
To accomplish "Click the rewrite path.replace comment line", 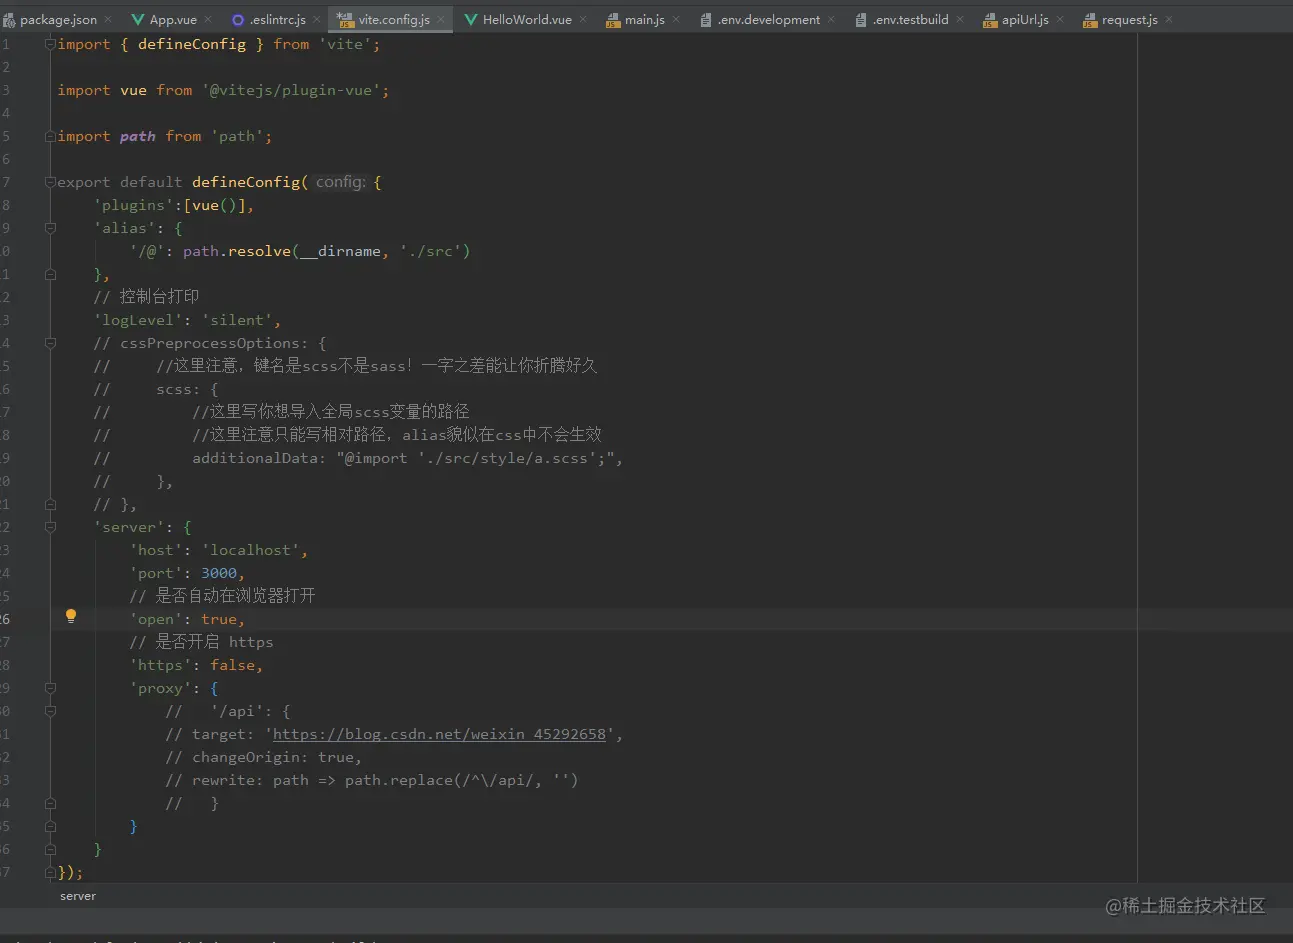I will click(372, 780).
